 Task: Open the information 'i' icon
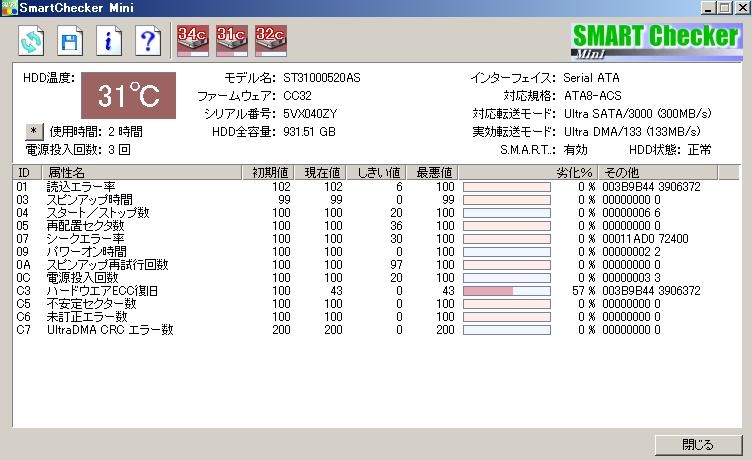click(x=109, y=41)
